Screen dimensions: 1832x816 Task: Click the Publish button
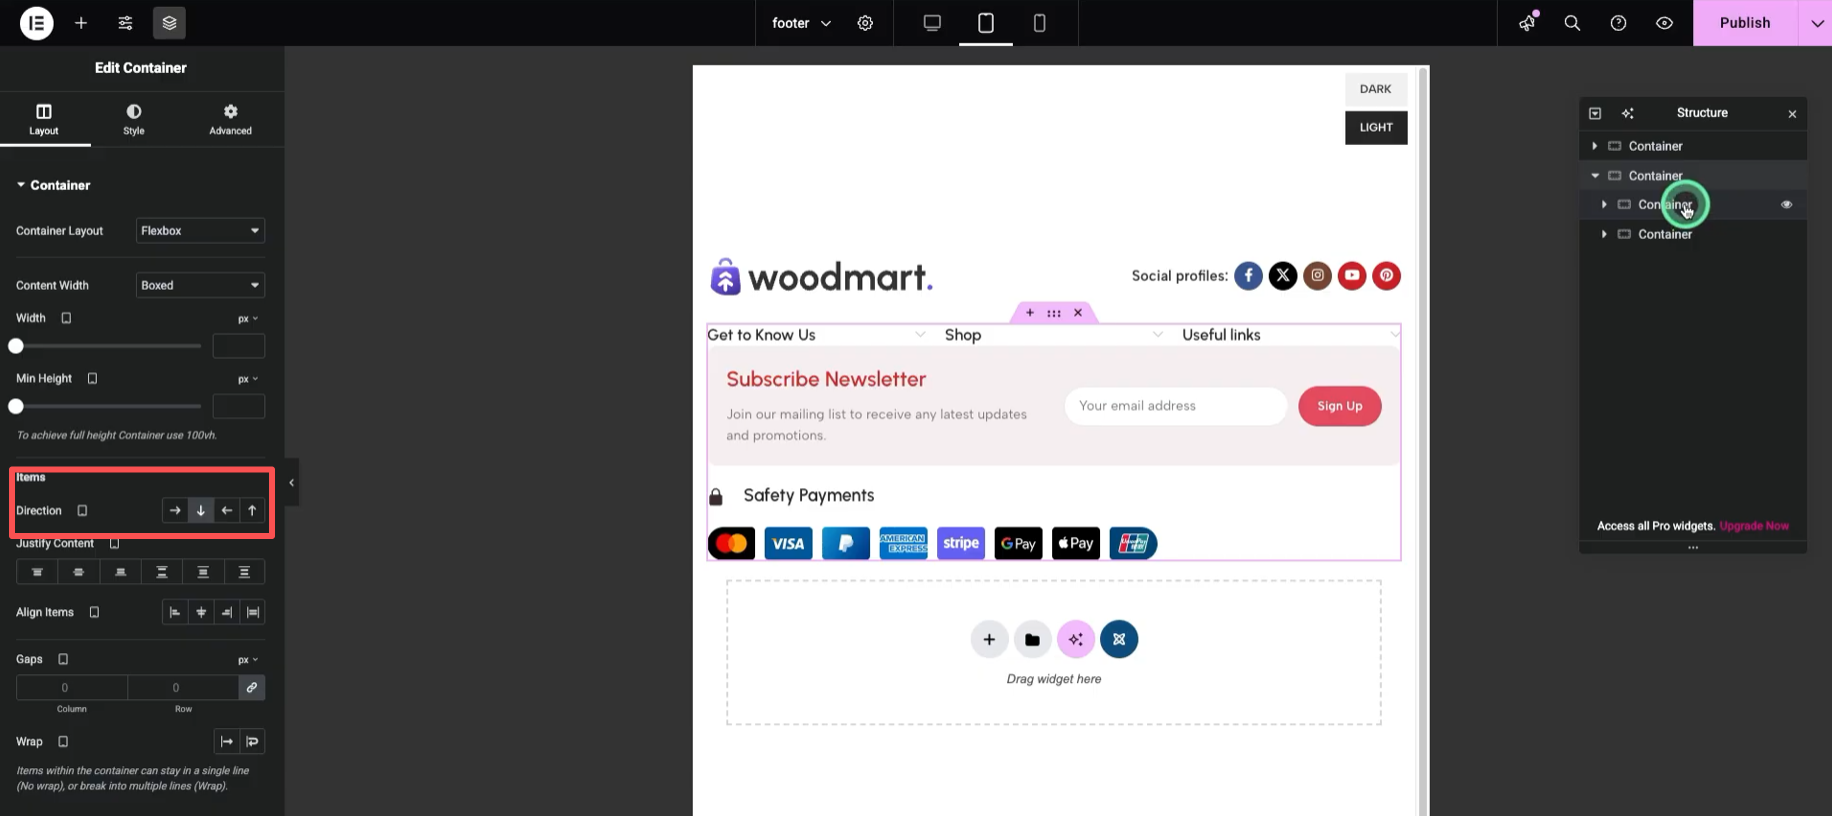1745,23
